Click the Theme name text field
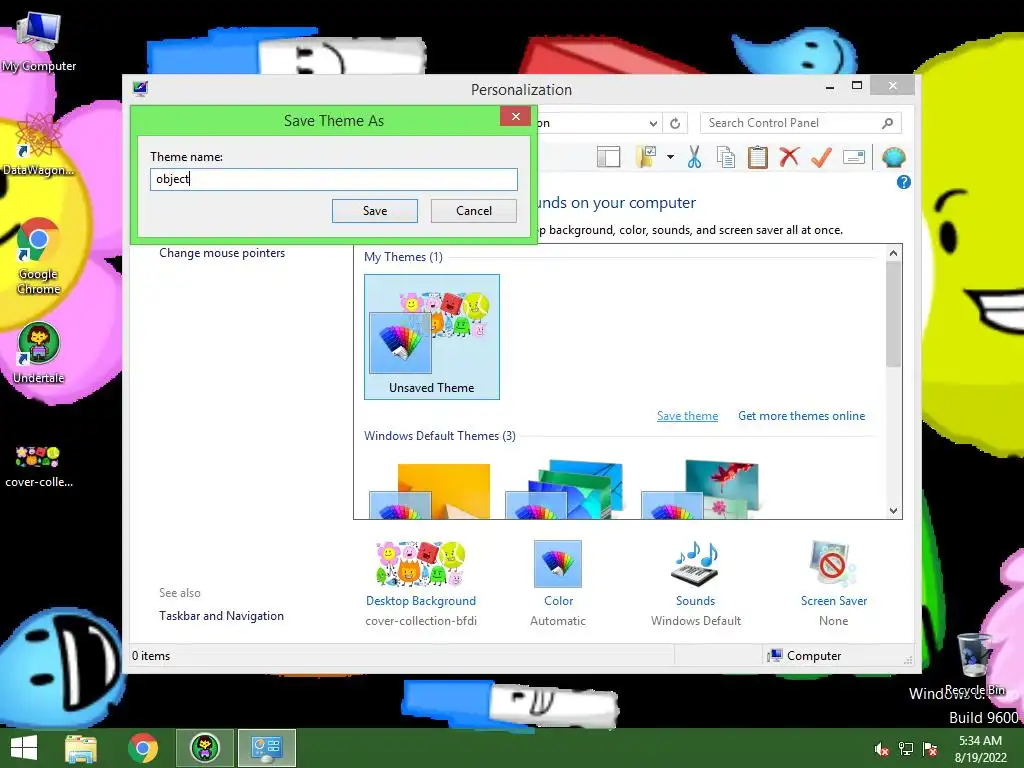The image size is (1024, 768). [x=334, y=179]
